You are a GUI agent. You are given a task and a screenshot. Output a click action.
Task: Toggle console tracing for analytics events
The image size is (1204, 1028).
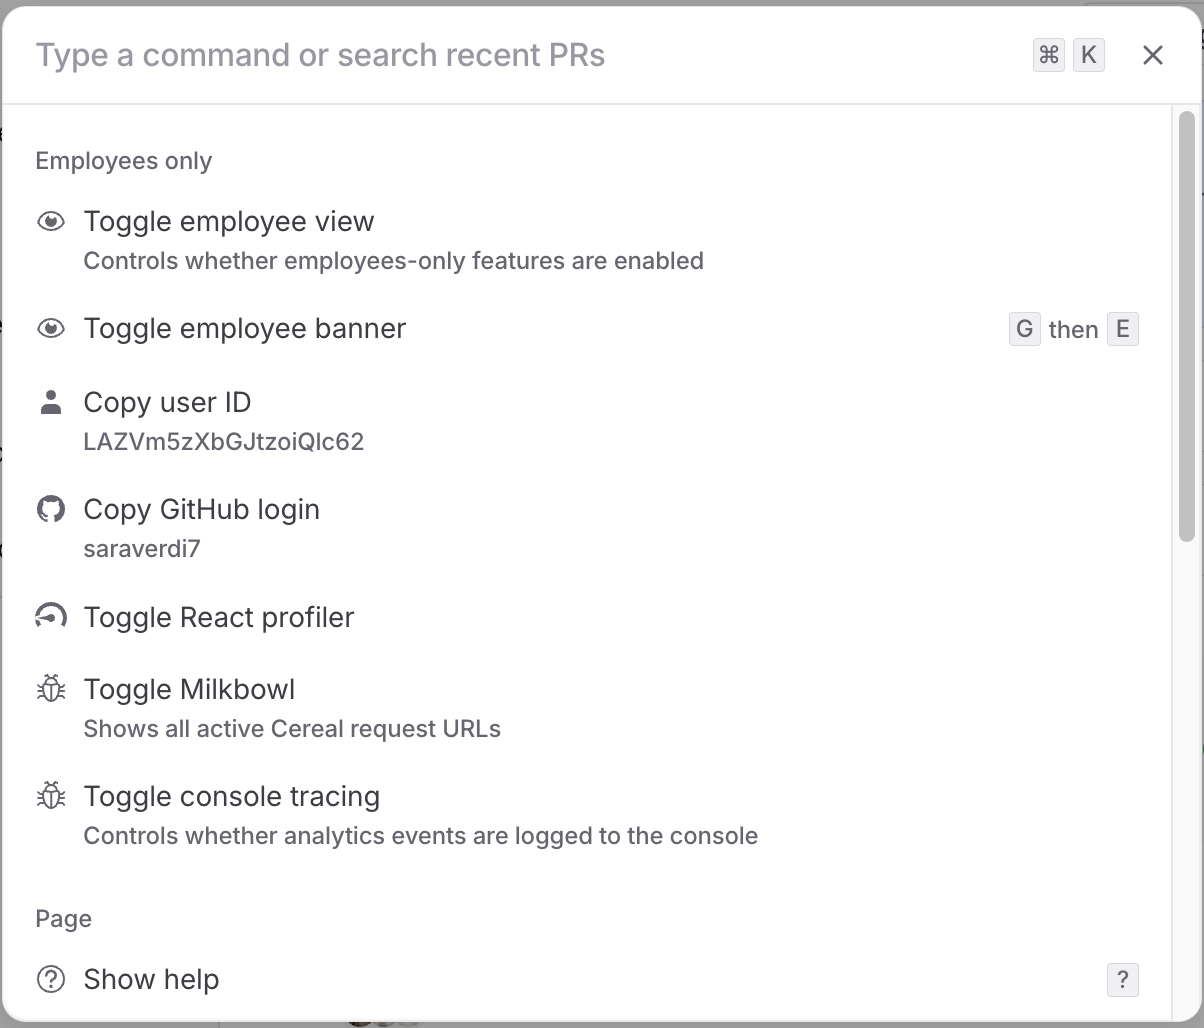pyautogui.click(x=232, y=796)
